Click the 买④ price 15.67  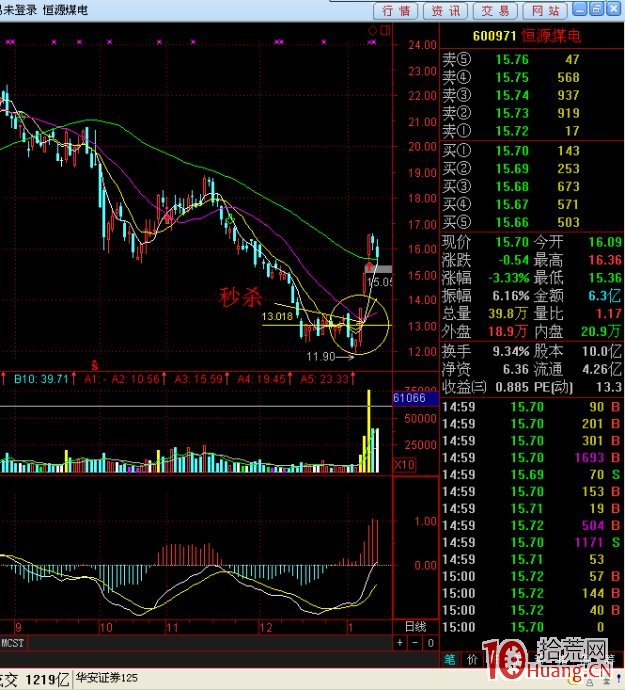(512, 204)
